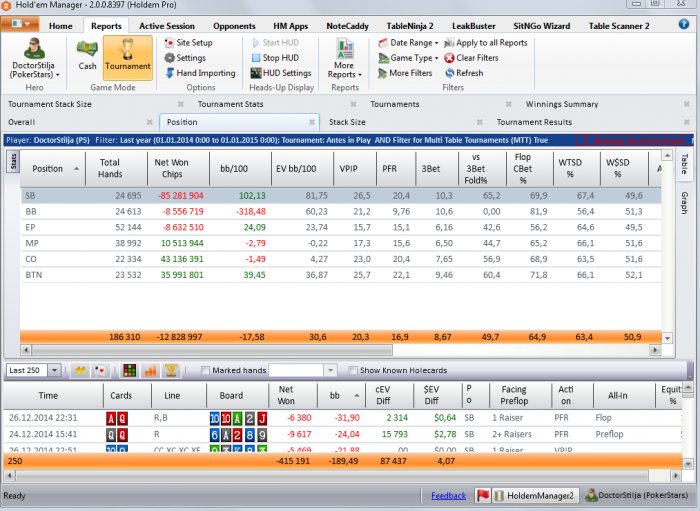700x511 pixels.
Task: Open the Stack Size report tab
Action: [347, 122]
